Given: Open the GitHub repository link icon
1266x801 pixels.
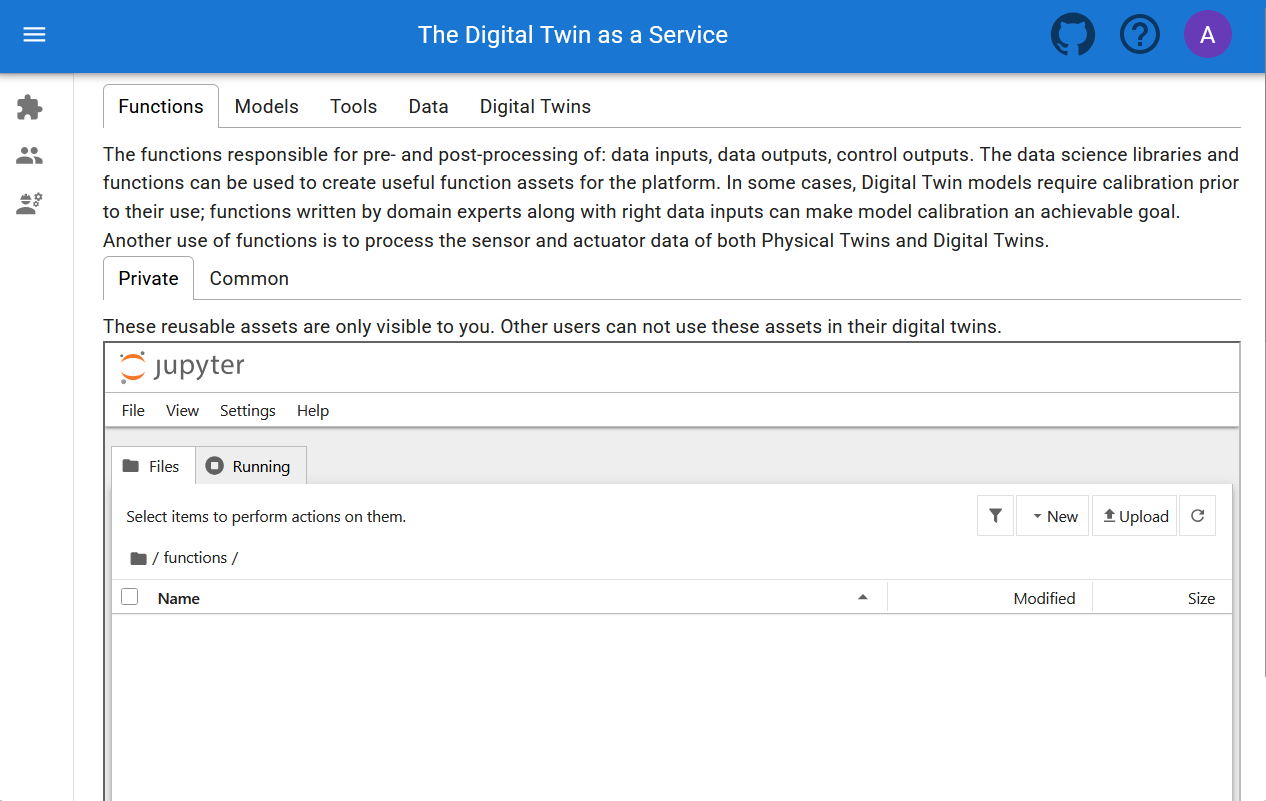Looking at the screenshot, I should [x=1073, y=35].
